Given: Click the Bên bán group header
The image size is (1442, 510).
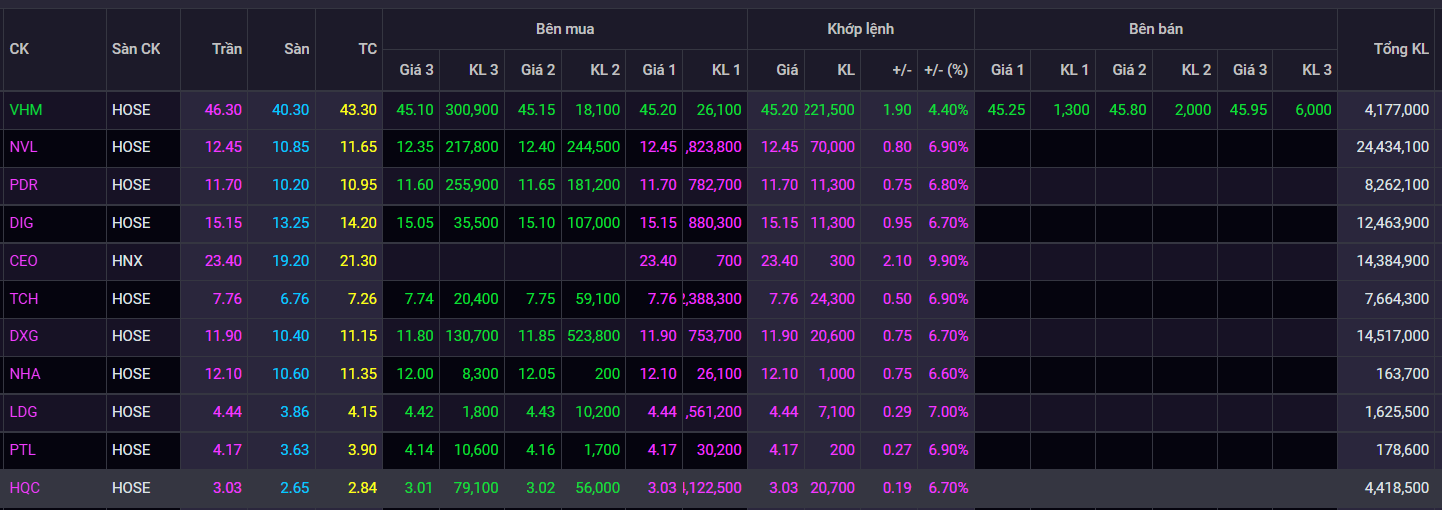Looking at the screenshot, I should tap(1156, 29).
